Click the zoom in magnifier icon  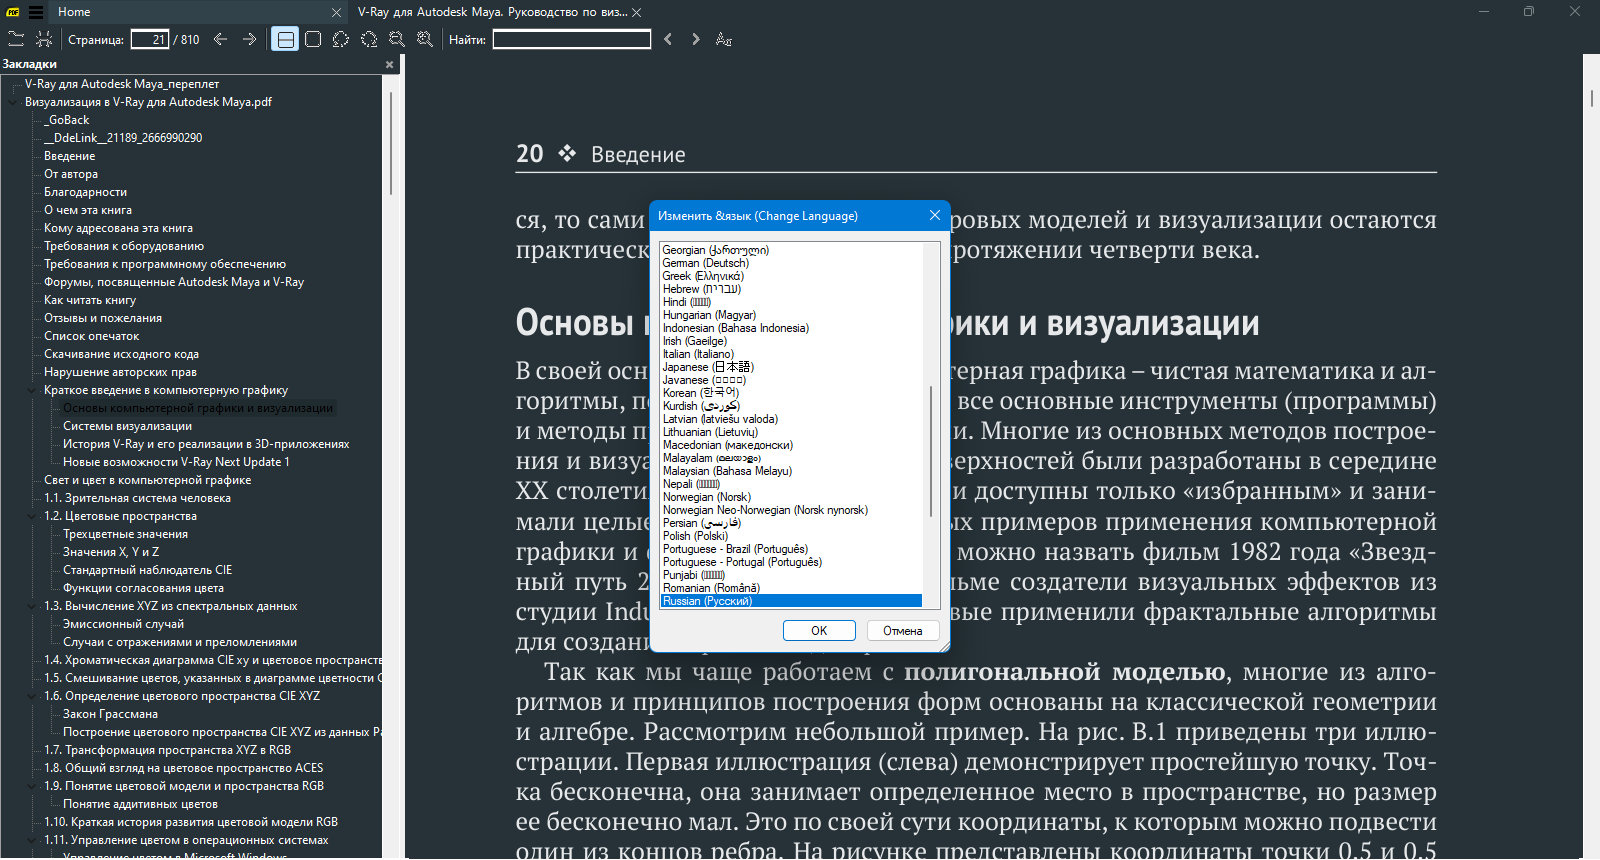point(425,39)
